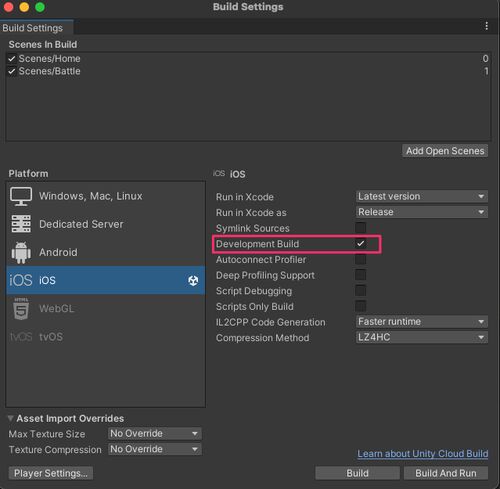Click the Development Build label

point(257,244)
